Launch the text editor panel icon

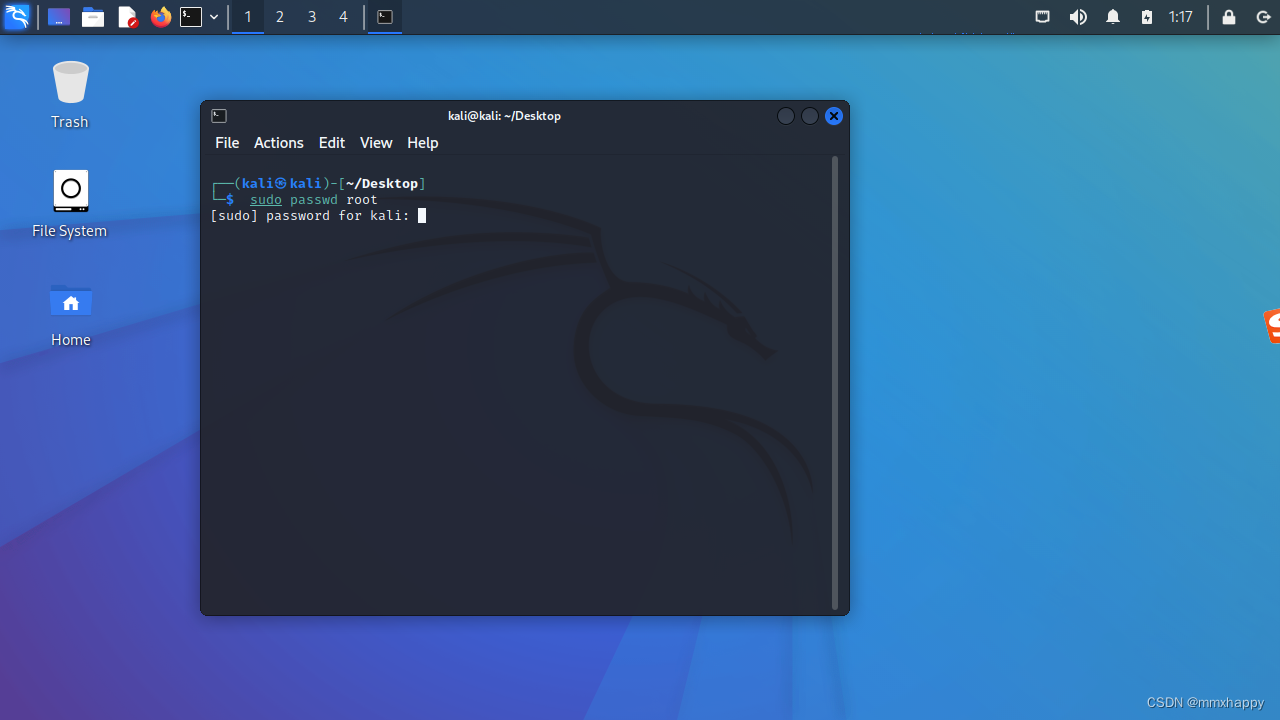(127, 17)
